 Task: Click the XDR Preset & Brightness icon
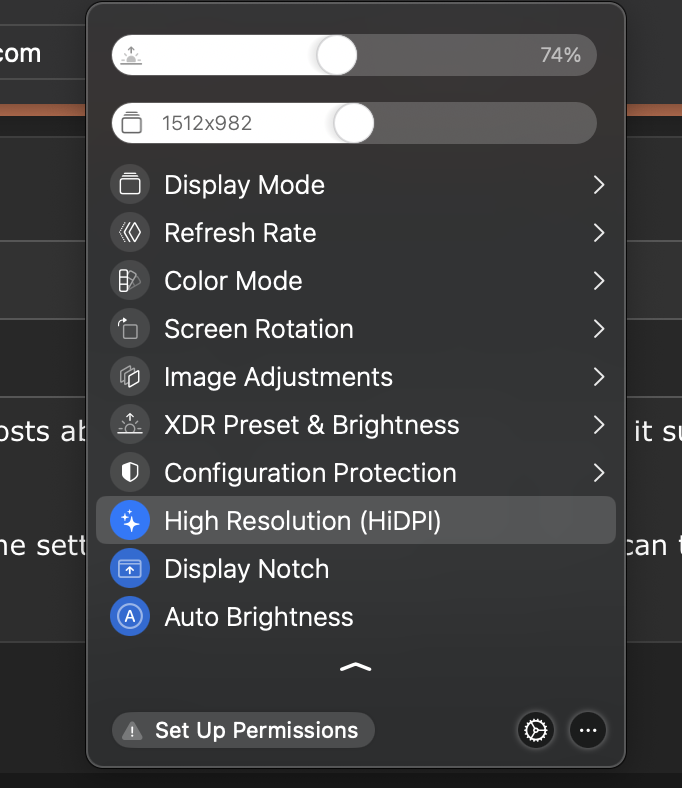click(130, 425)
